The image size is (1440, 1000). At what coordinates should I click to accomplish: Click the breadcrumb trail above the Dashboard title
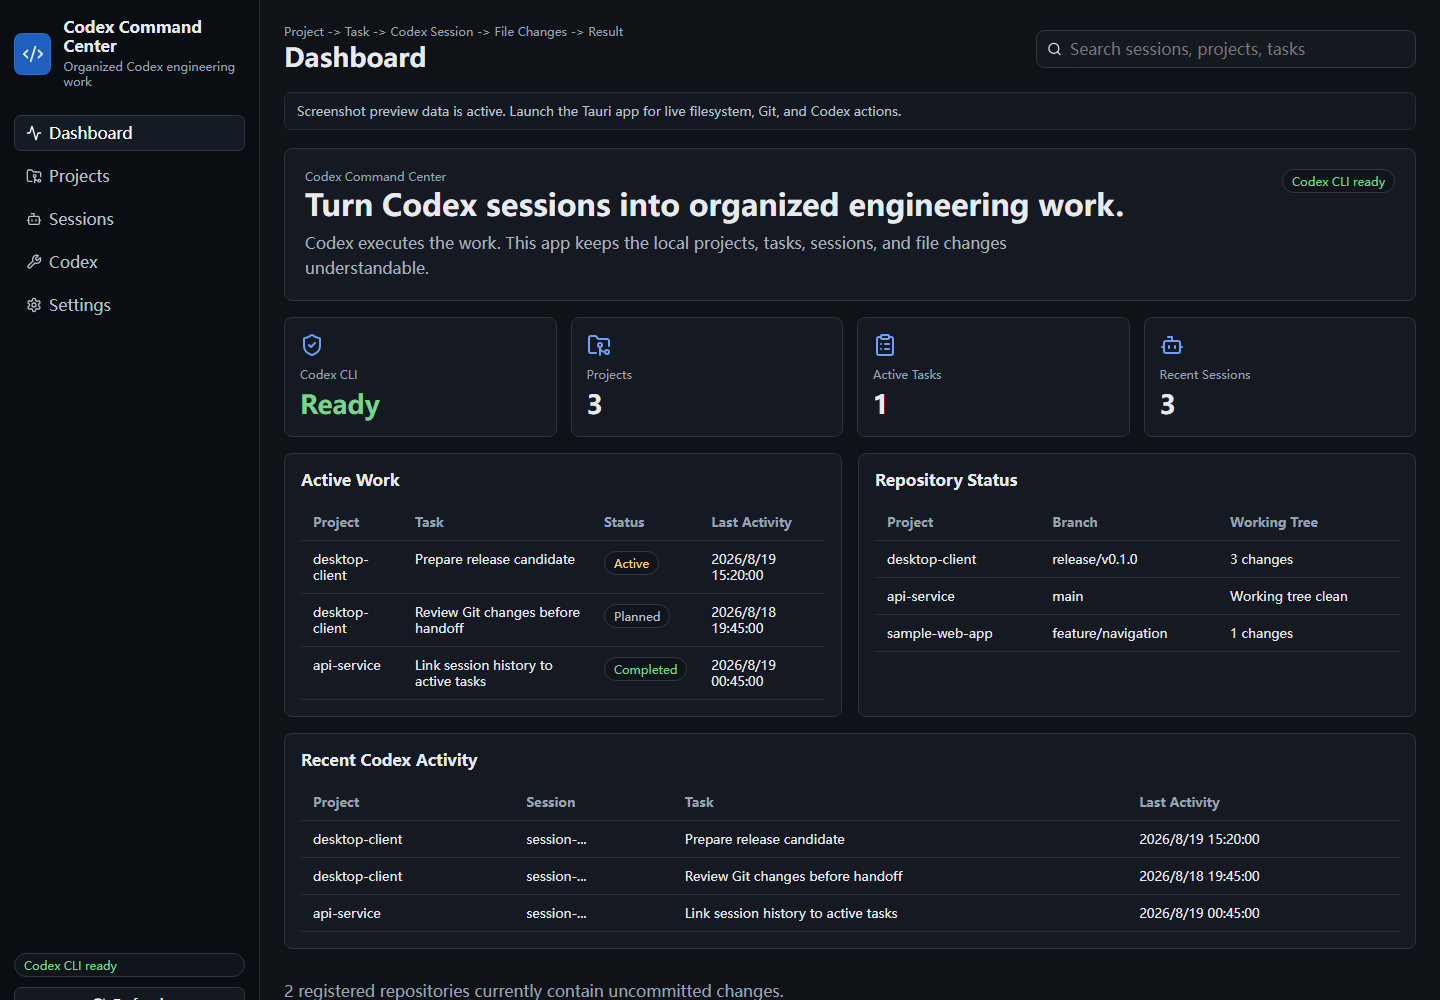pyautogui.click(x=453, y=32)
